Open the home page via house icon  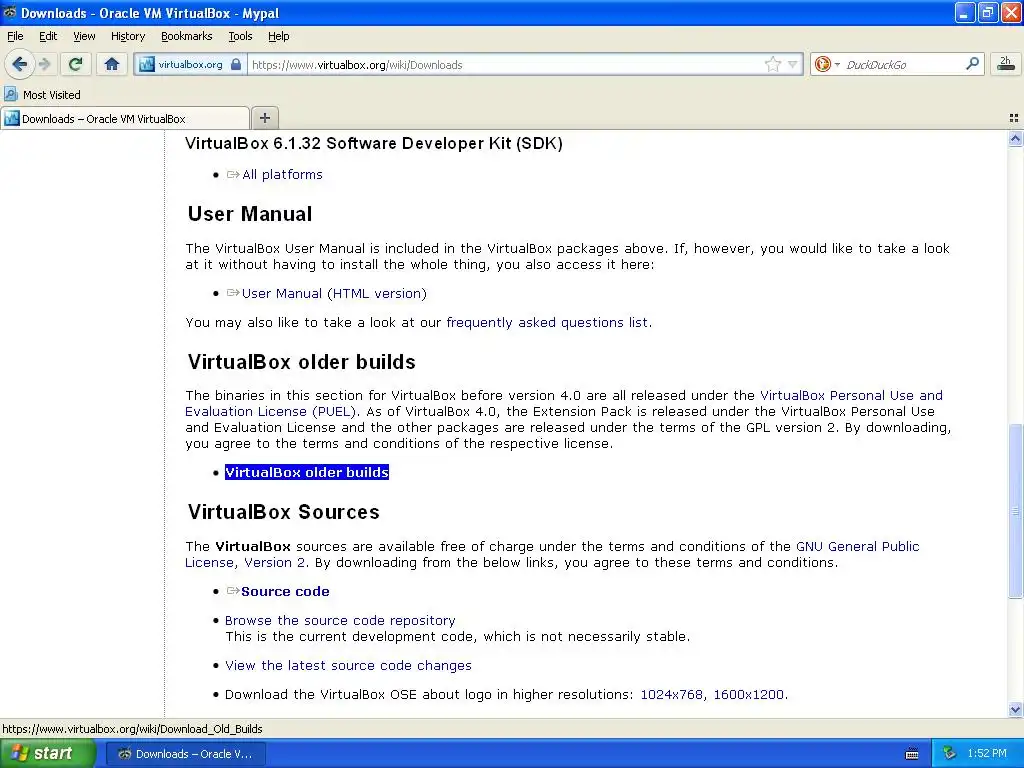point(112,64)
